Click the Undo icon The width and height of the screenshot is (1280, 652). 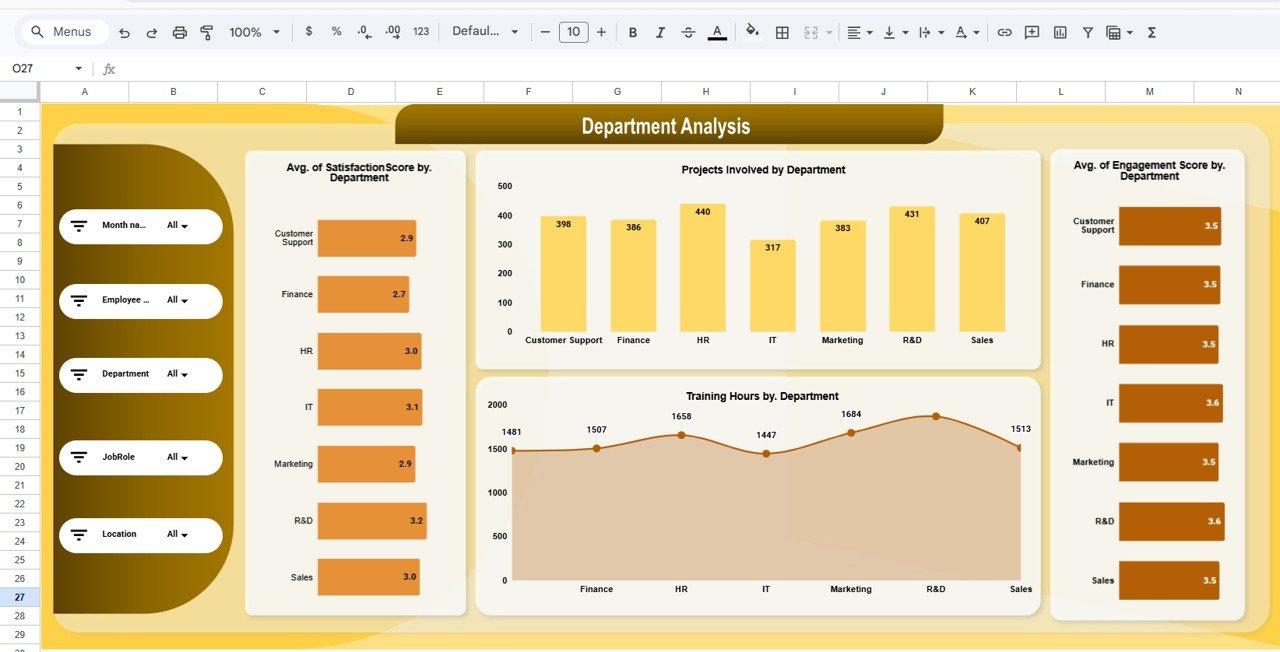[x=124, y=31]
